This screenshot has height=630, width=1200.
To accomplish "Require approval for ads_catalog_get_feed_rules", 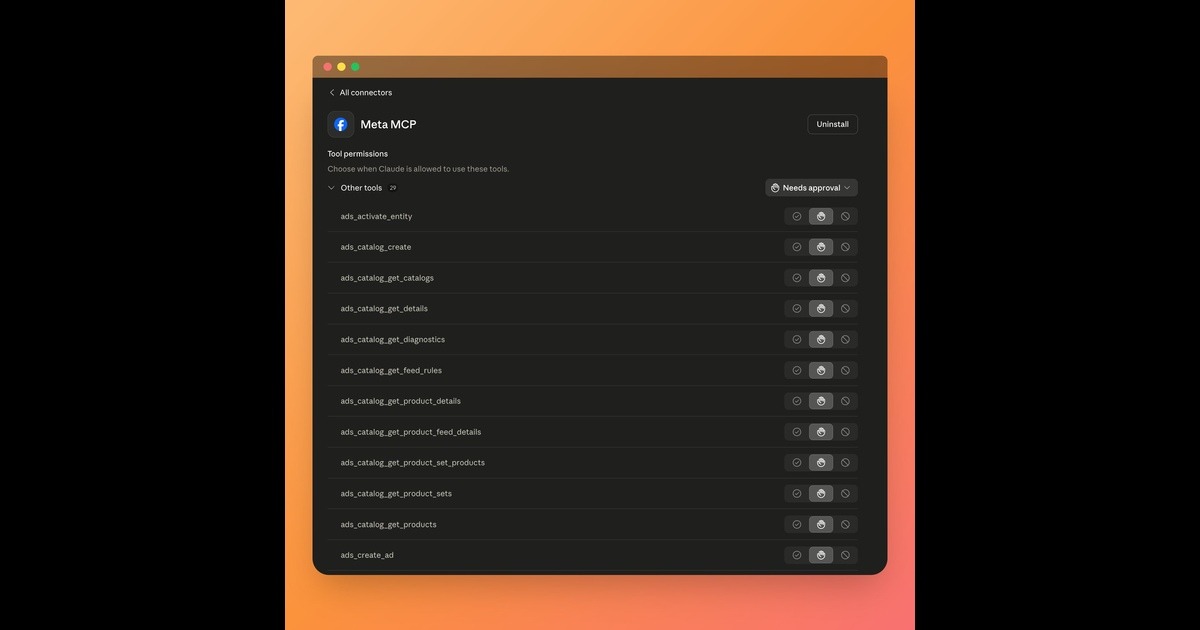I will tap(821, 370).
